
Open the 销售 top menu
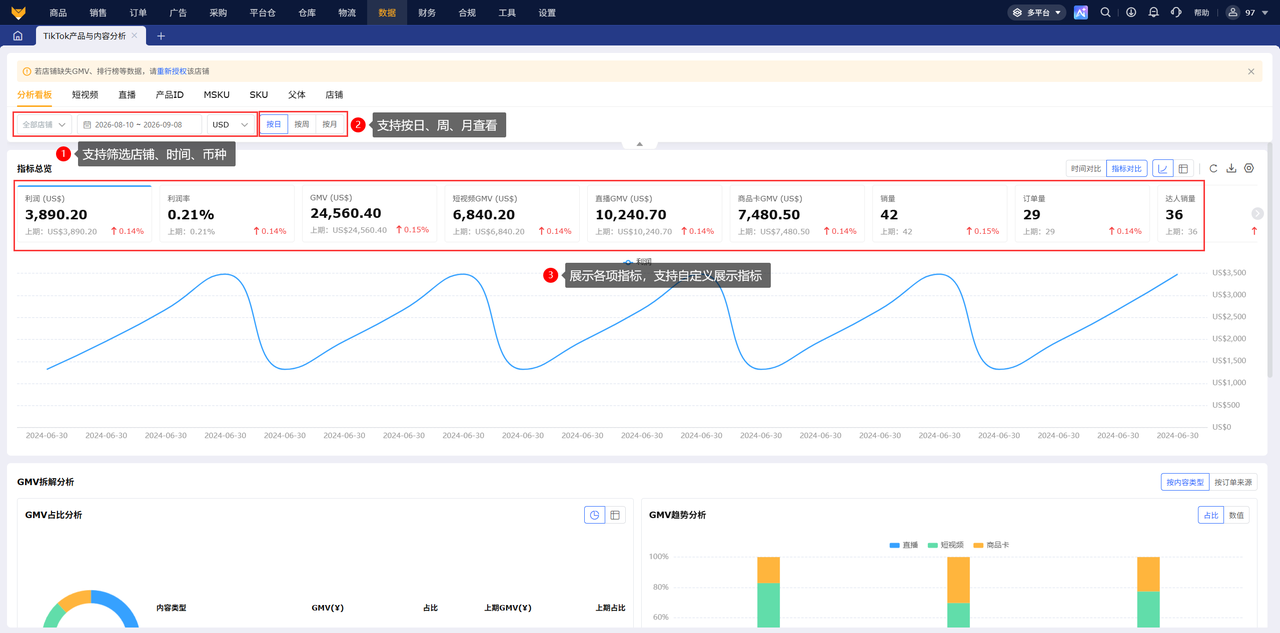click(98, 13)
